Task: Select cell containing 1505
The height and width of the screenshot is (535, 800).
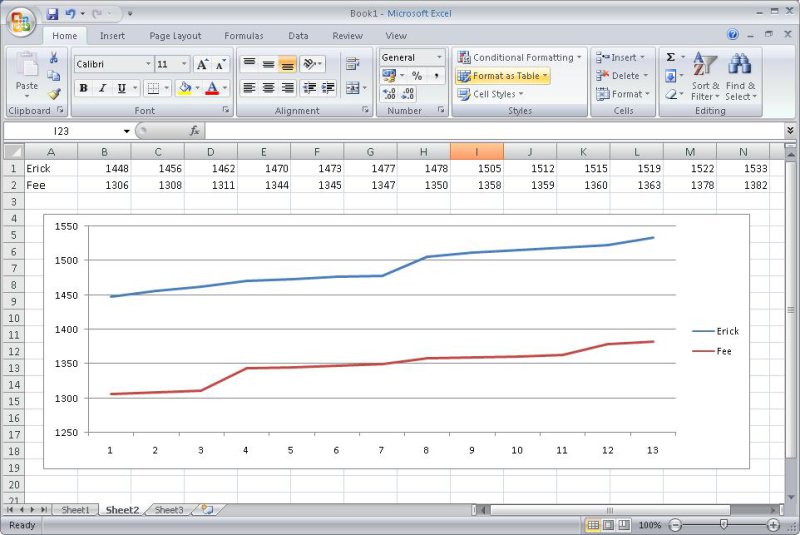Action: (477, 168)
